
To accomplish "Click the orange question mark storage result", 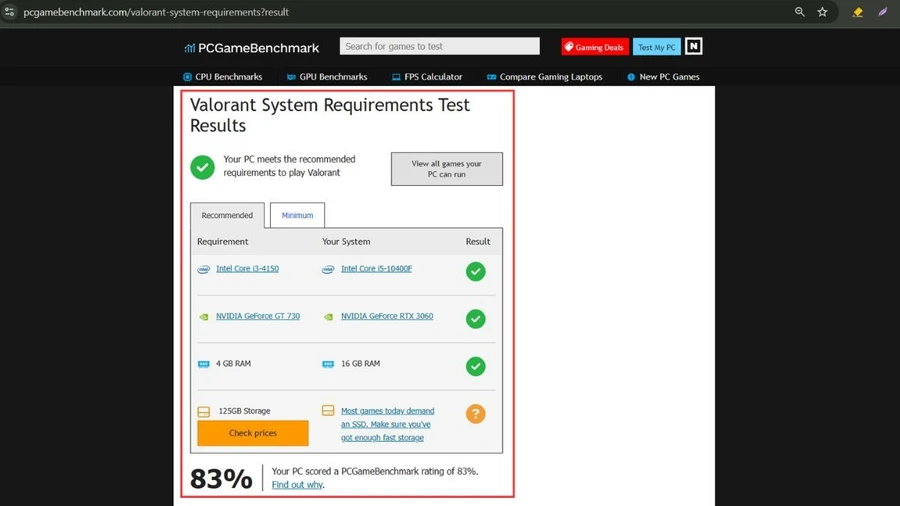I will coord(475,414).
